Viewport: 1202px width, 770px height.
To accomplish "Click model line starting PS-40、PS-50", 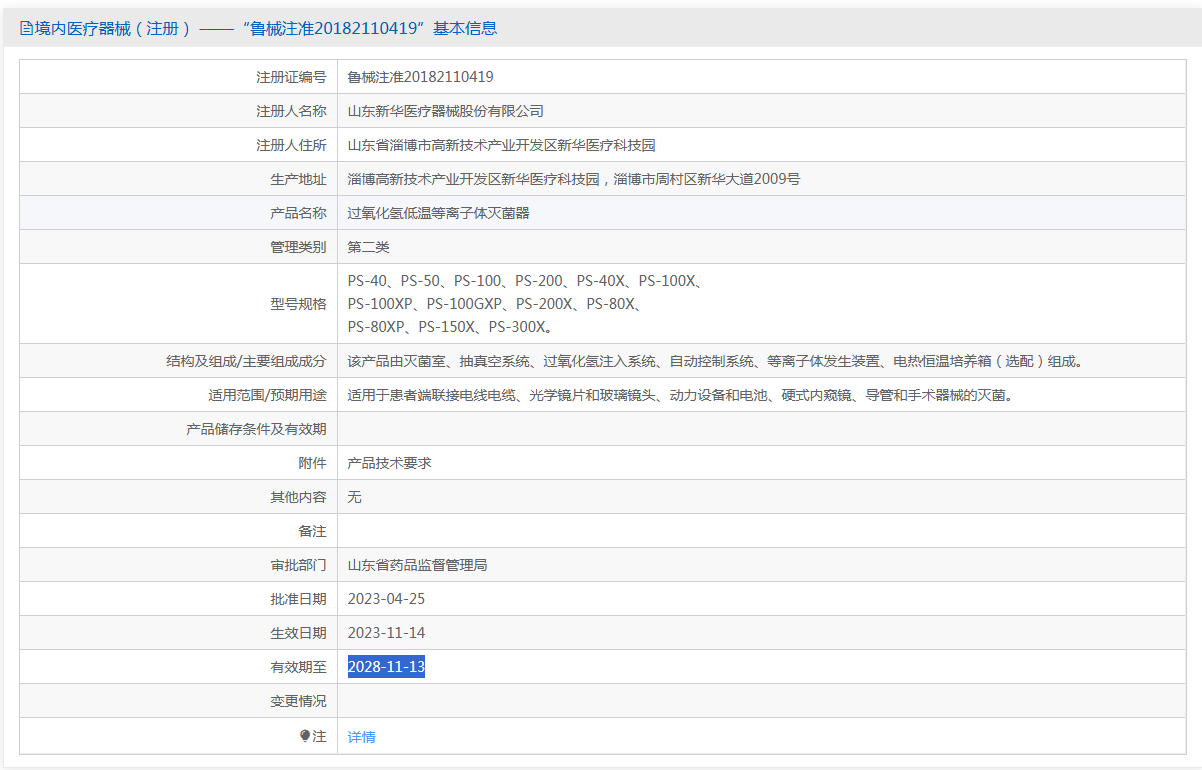I will (525, 281).
